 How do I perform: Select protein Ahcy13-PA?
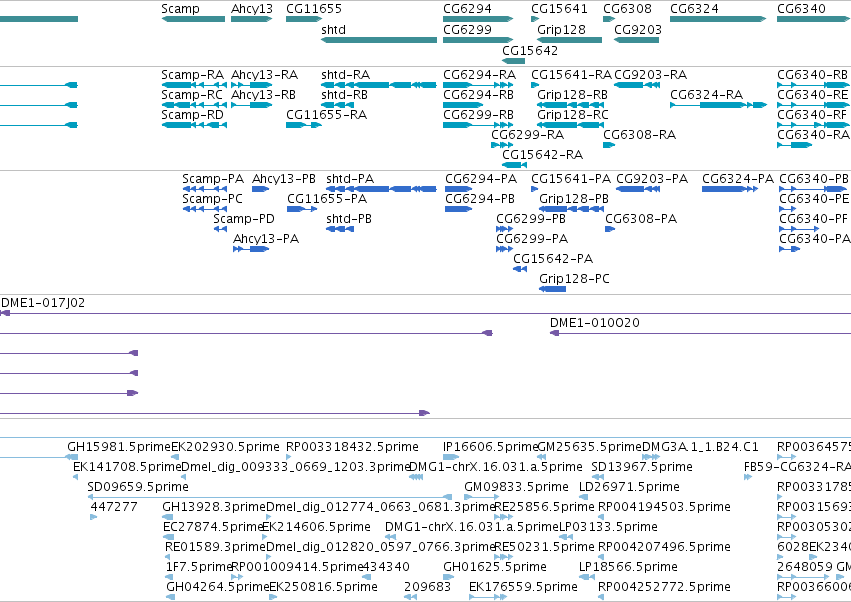click(x=266, y=239)
